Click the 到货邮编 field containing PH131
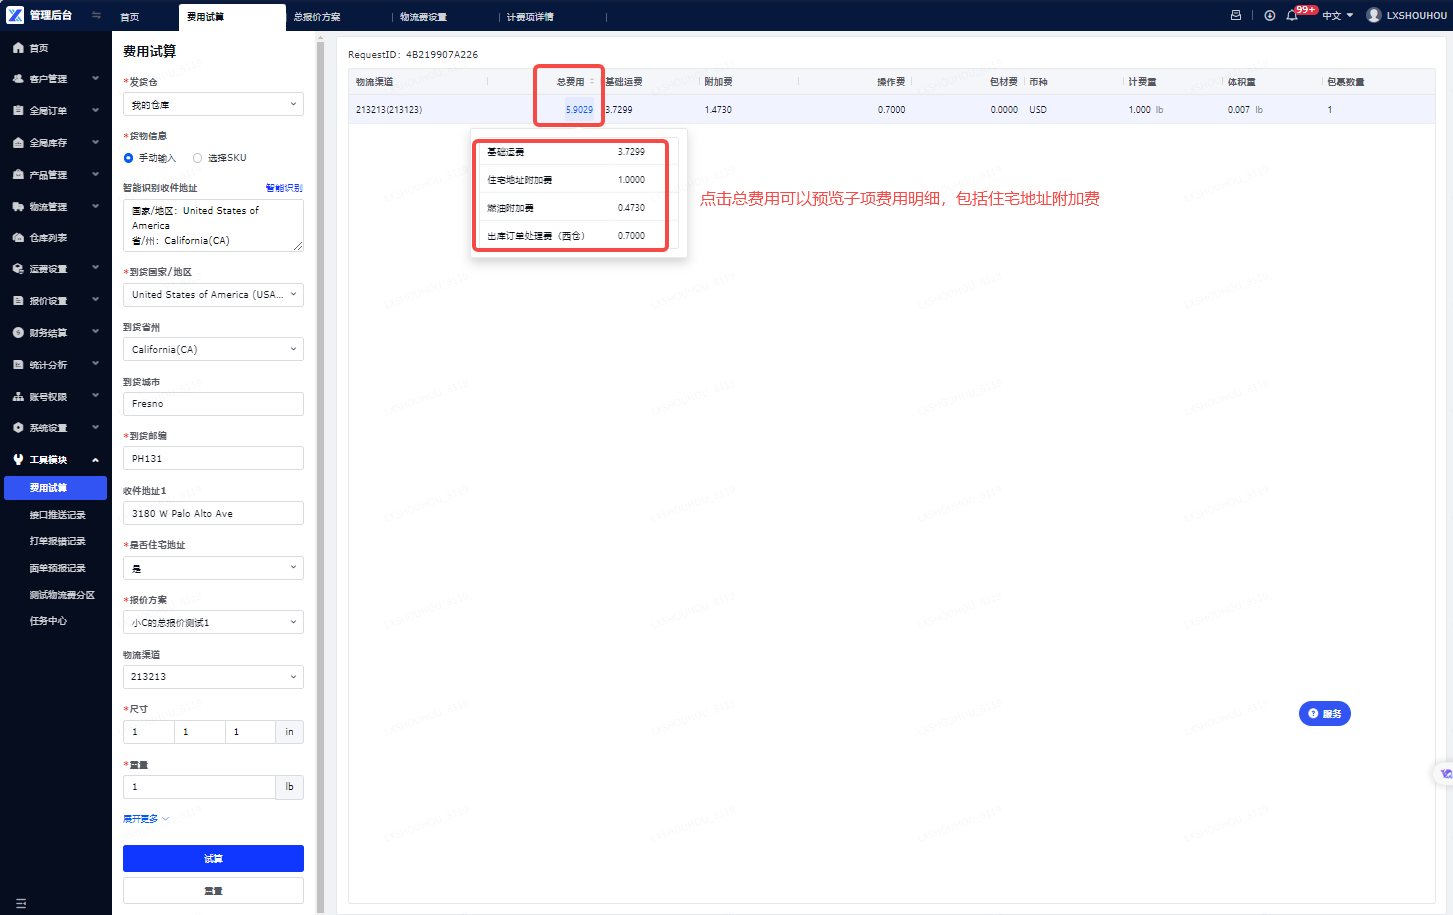 (x=213, y=458)
